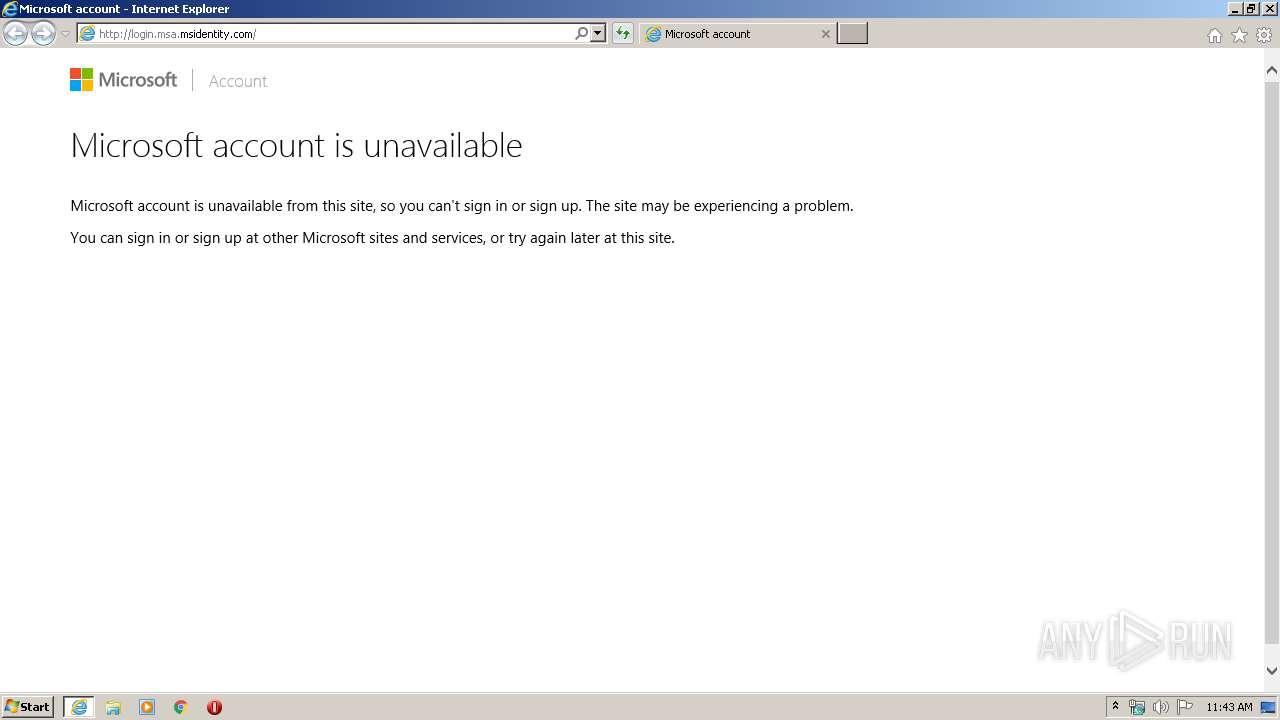The image size is (1280, 720).
Task: Open Favorites star icon
Action: [1239, 35]
